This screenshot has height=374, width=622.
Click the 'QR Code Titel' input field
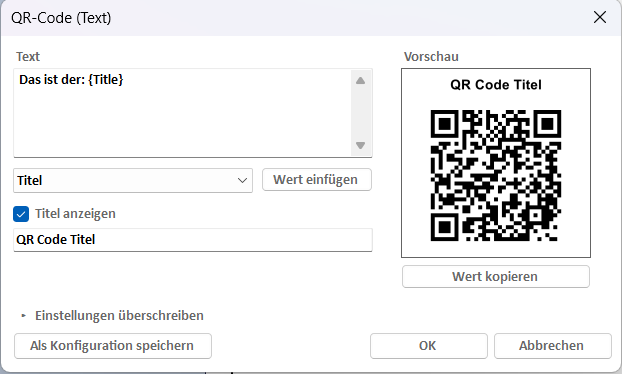[193, 240]
